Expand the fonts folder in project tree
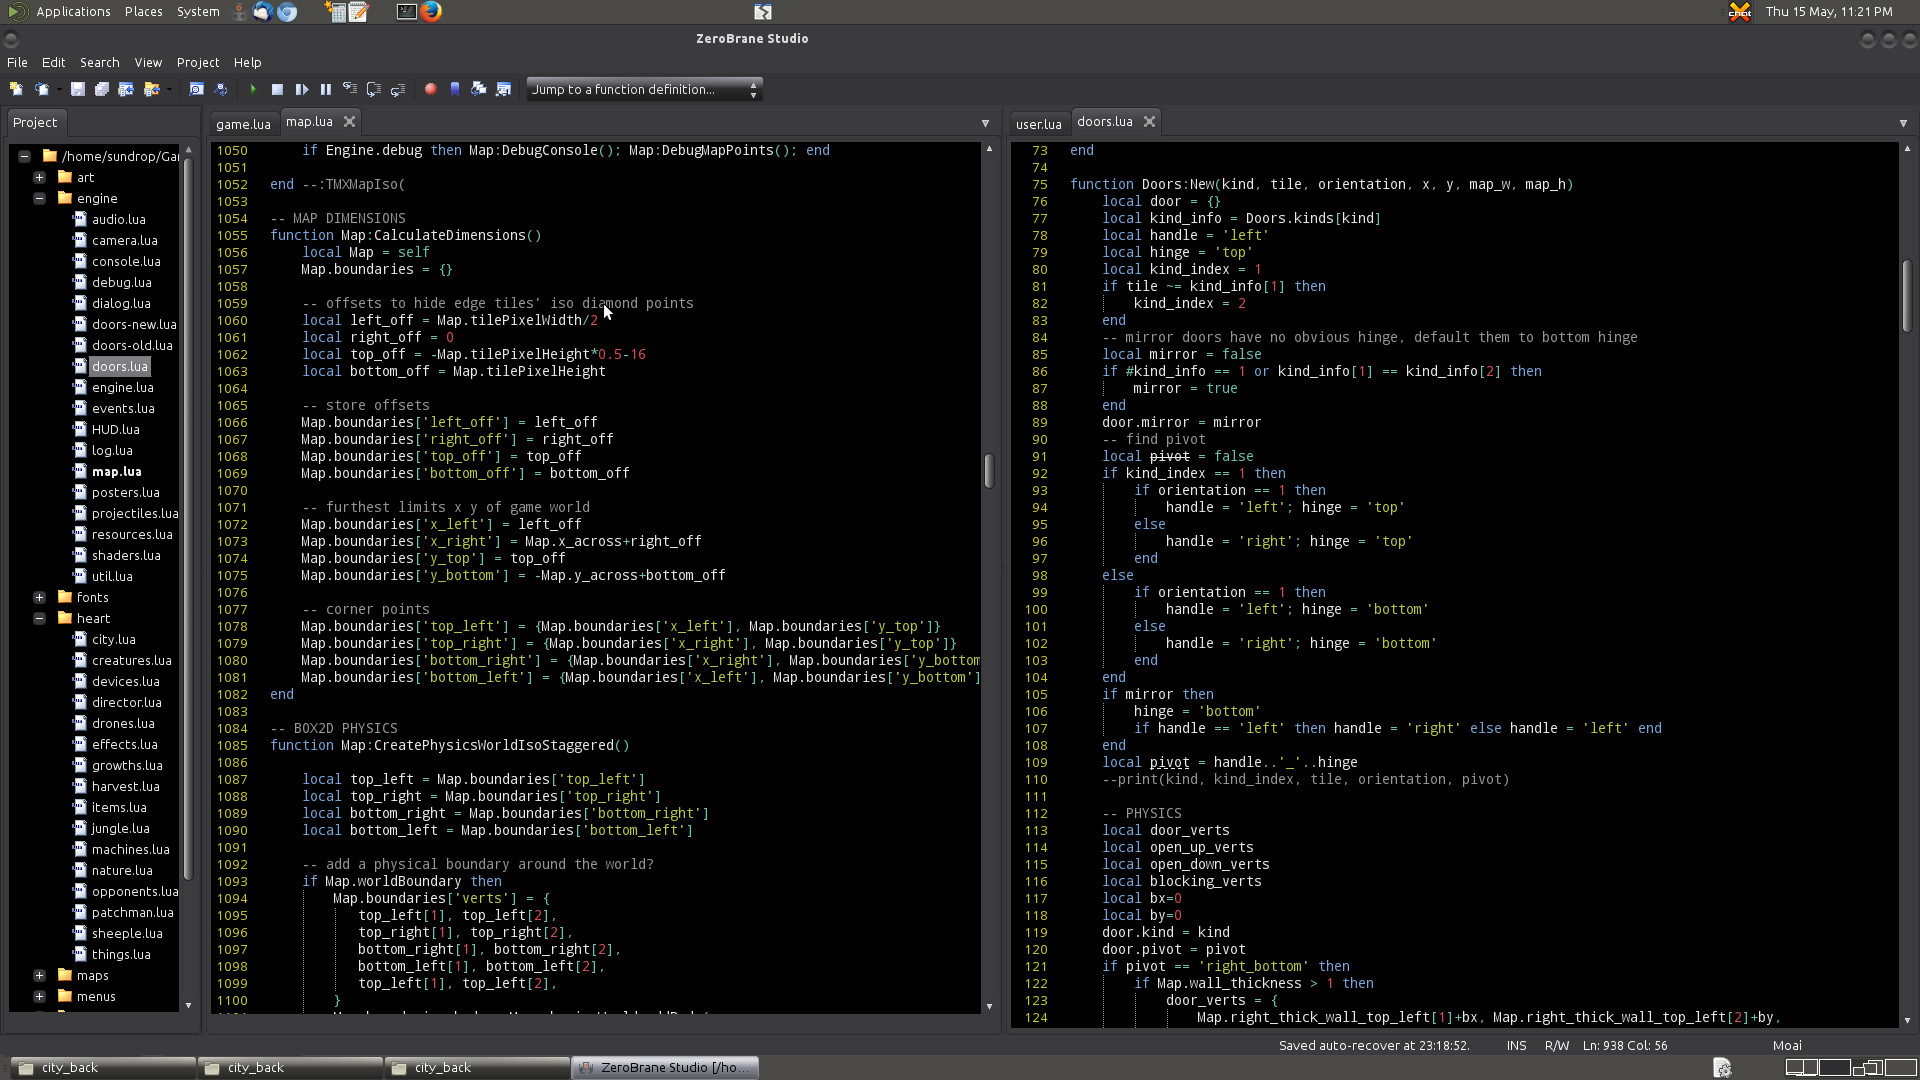Image resolution: width=1920 pixels, height=1080 pixels. [x=39, y=598]
